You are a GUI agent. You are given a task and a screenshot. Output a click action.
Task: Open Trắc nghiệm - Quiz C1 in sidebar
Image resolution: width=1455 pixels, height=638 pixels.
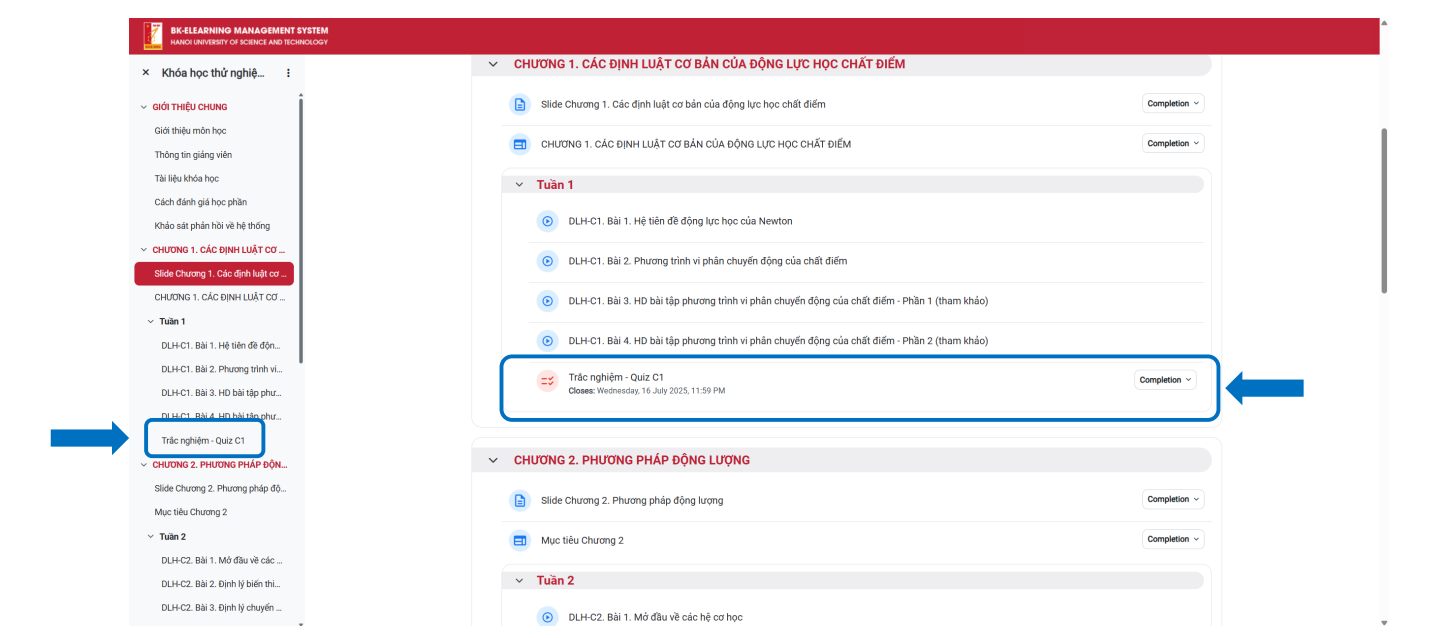pyautogui.click(x=203, y=441)
